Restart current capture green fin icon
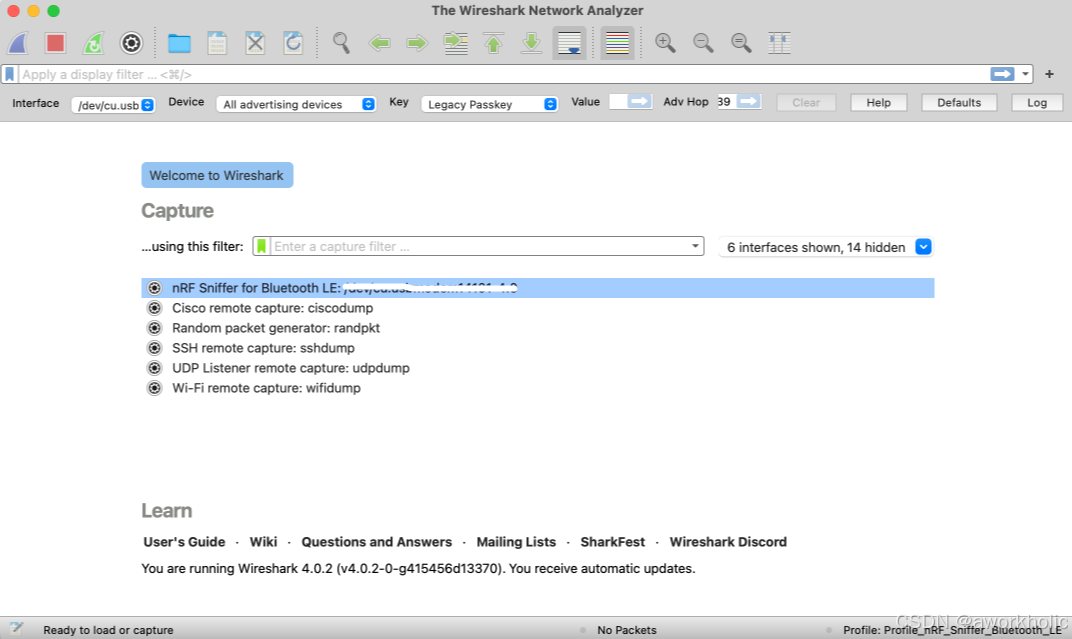Viewport: 1072px width, 639px height. click(x=94, y=43)
